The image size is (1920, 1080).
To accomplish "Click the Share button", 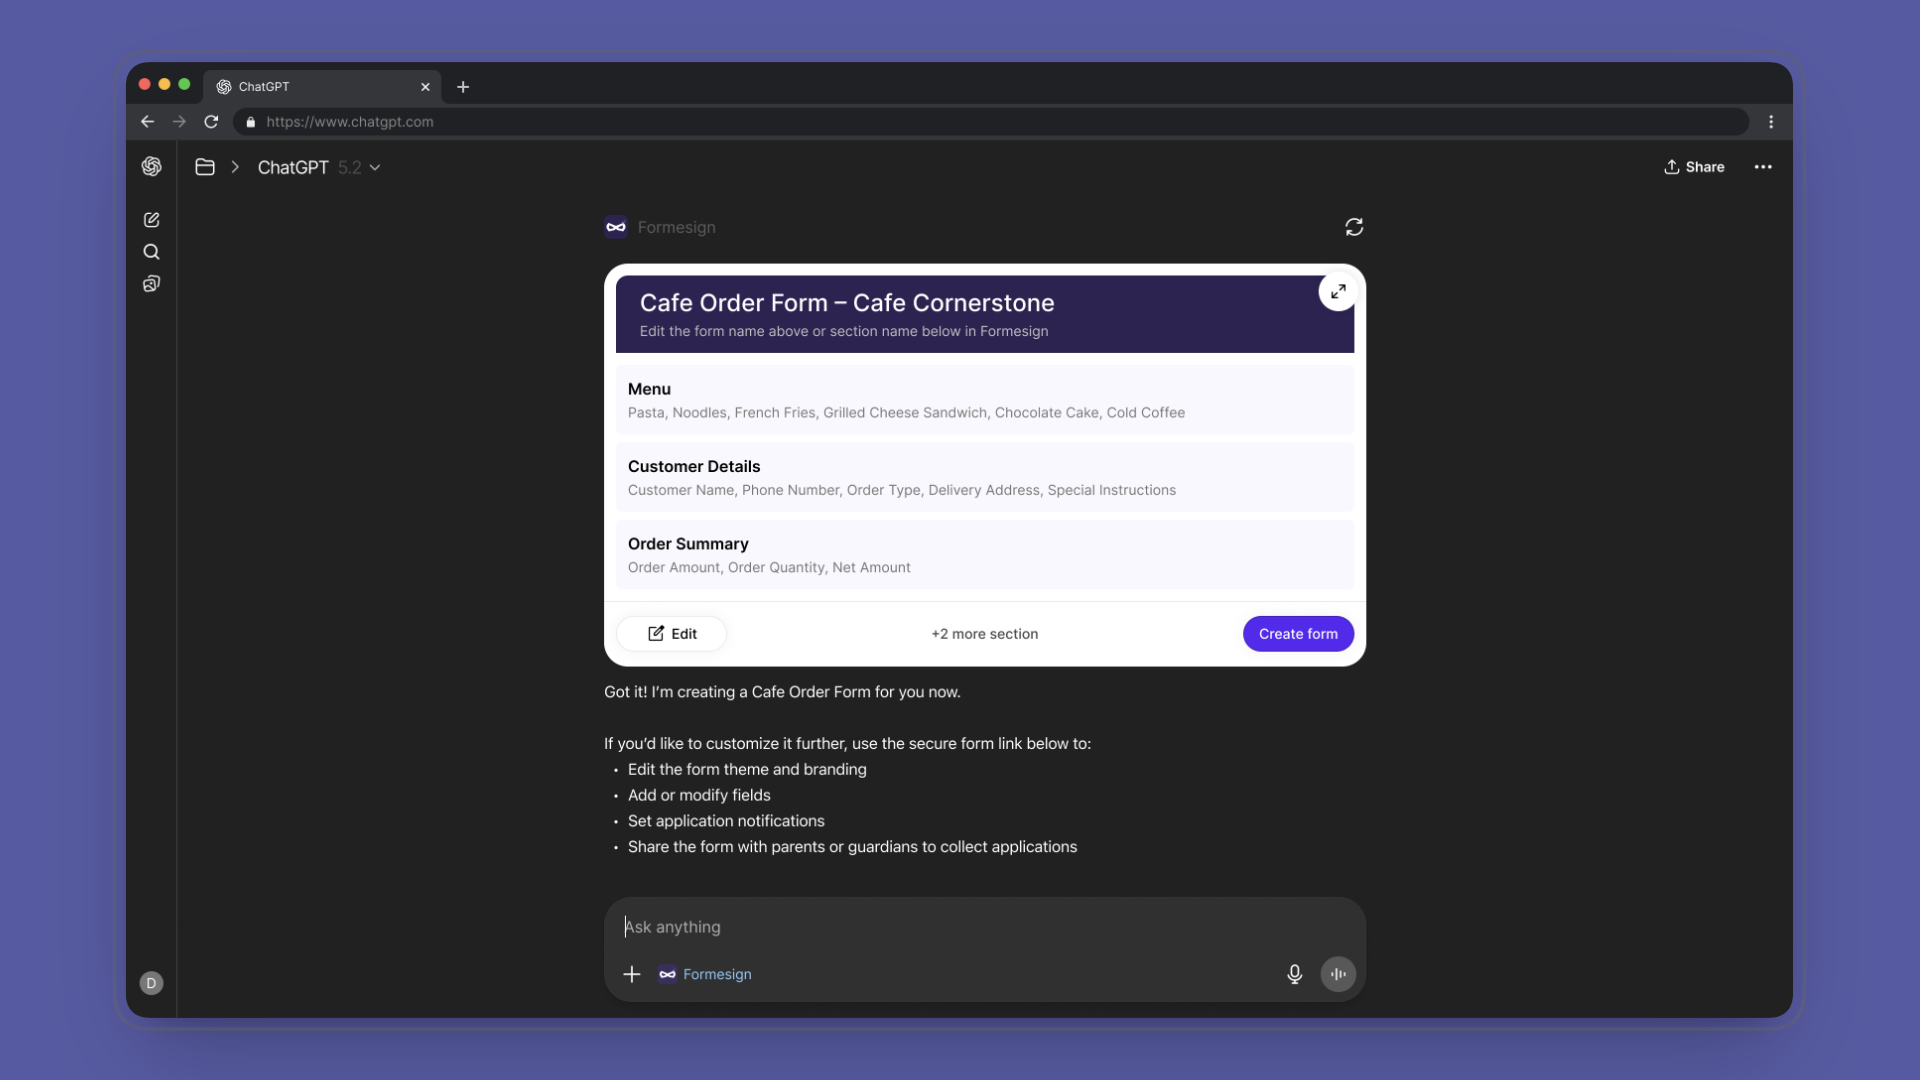I will (x=1694, y=167).
